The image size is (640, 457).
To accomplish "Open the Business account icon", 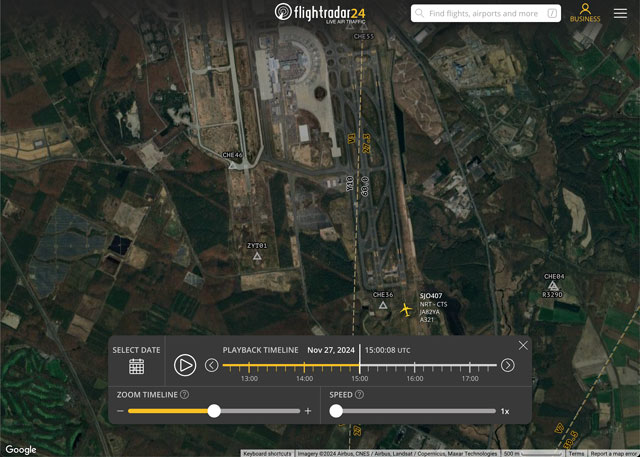I will pyautogui.click(x=585, y=13).
